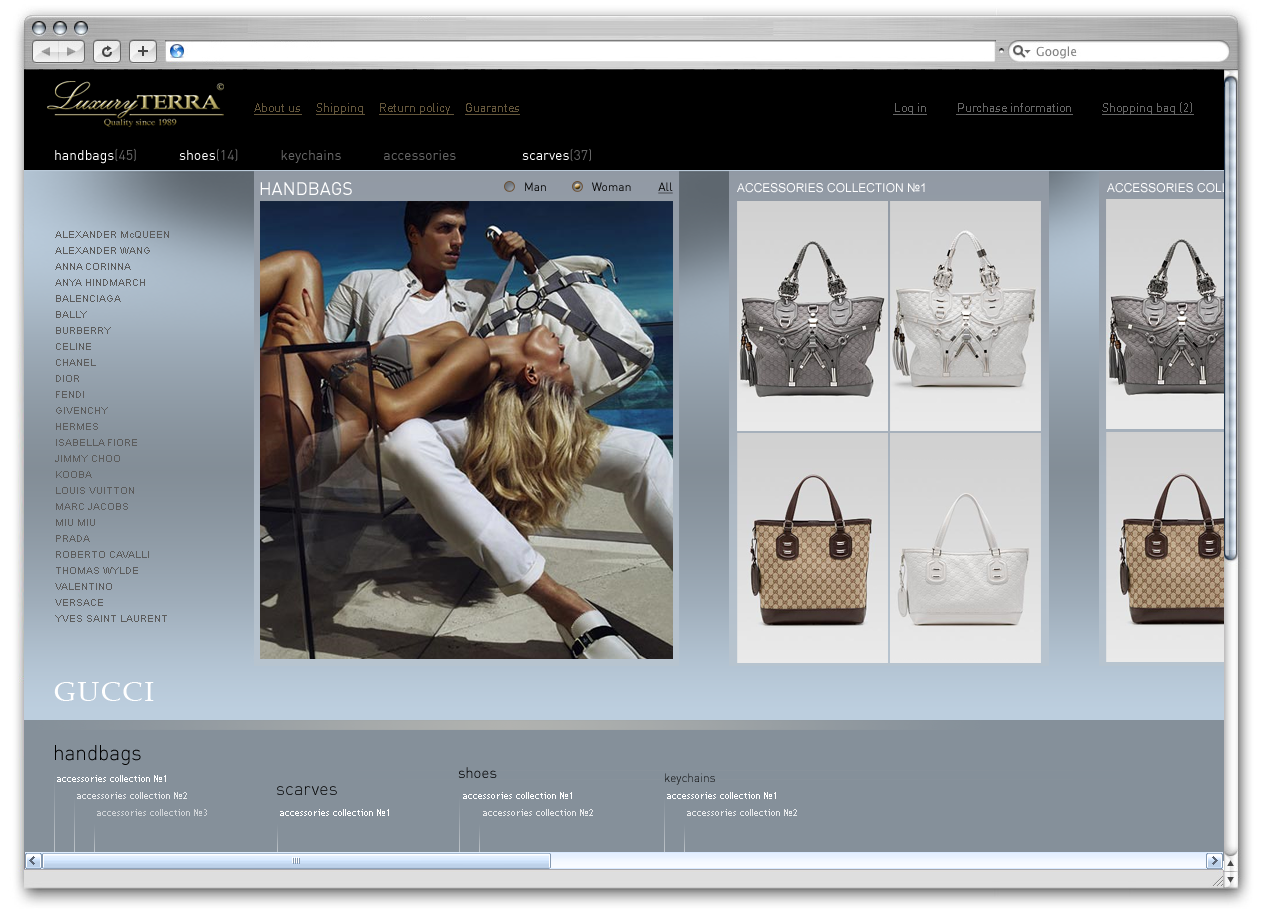Open accessories collection №2 under shoes
The height and width of the screenshot is (909, 1262).
click(538, 813)
